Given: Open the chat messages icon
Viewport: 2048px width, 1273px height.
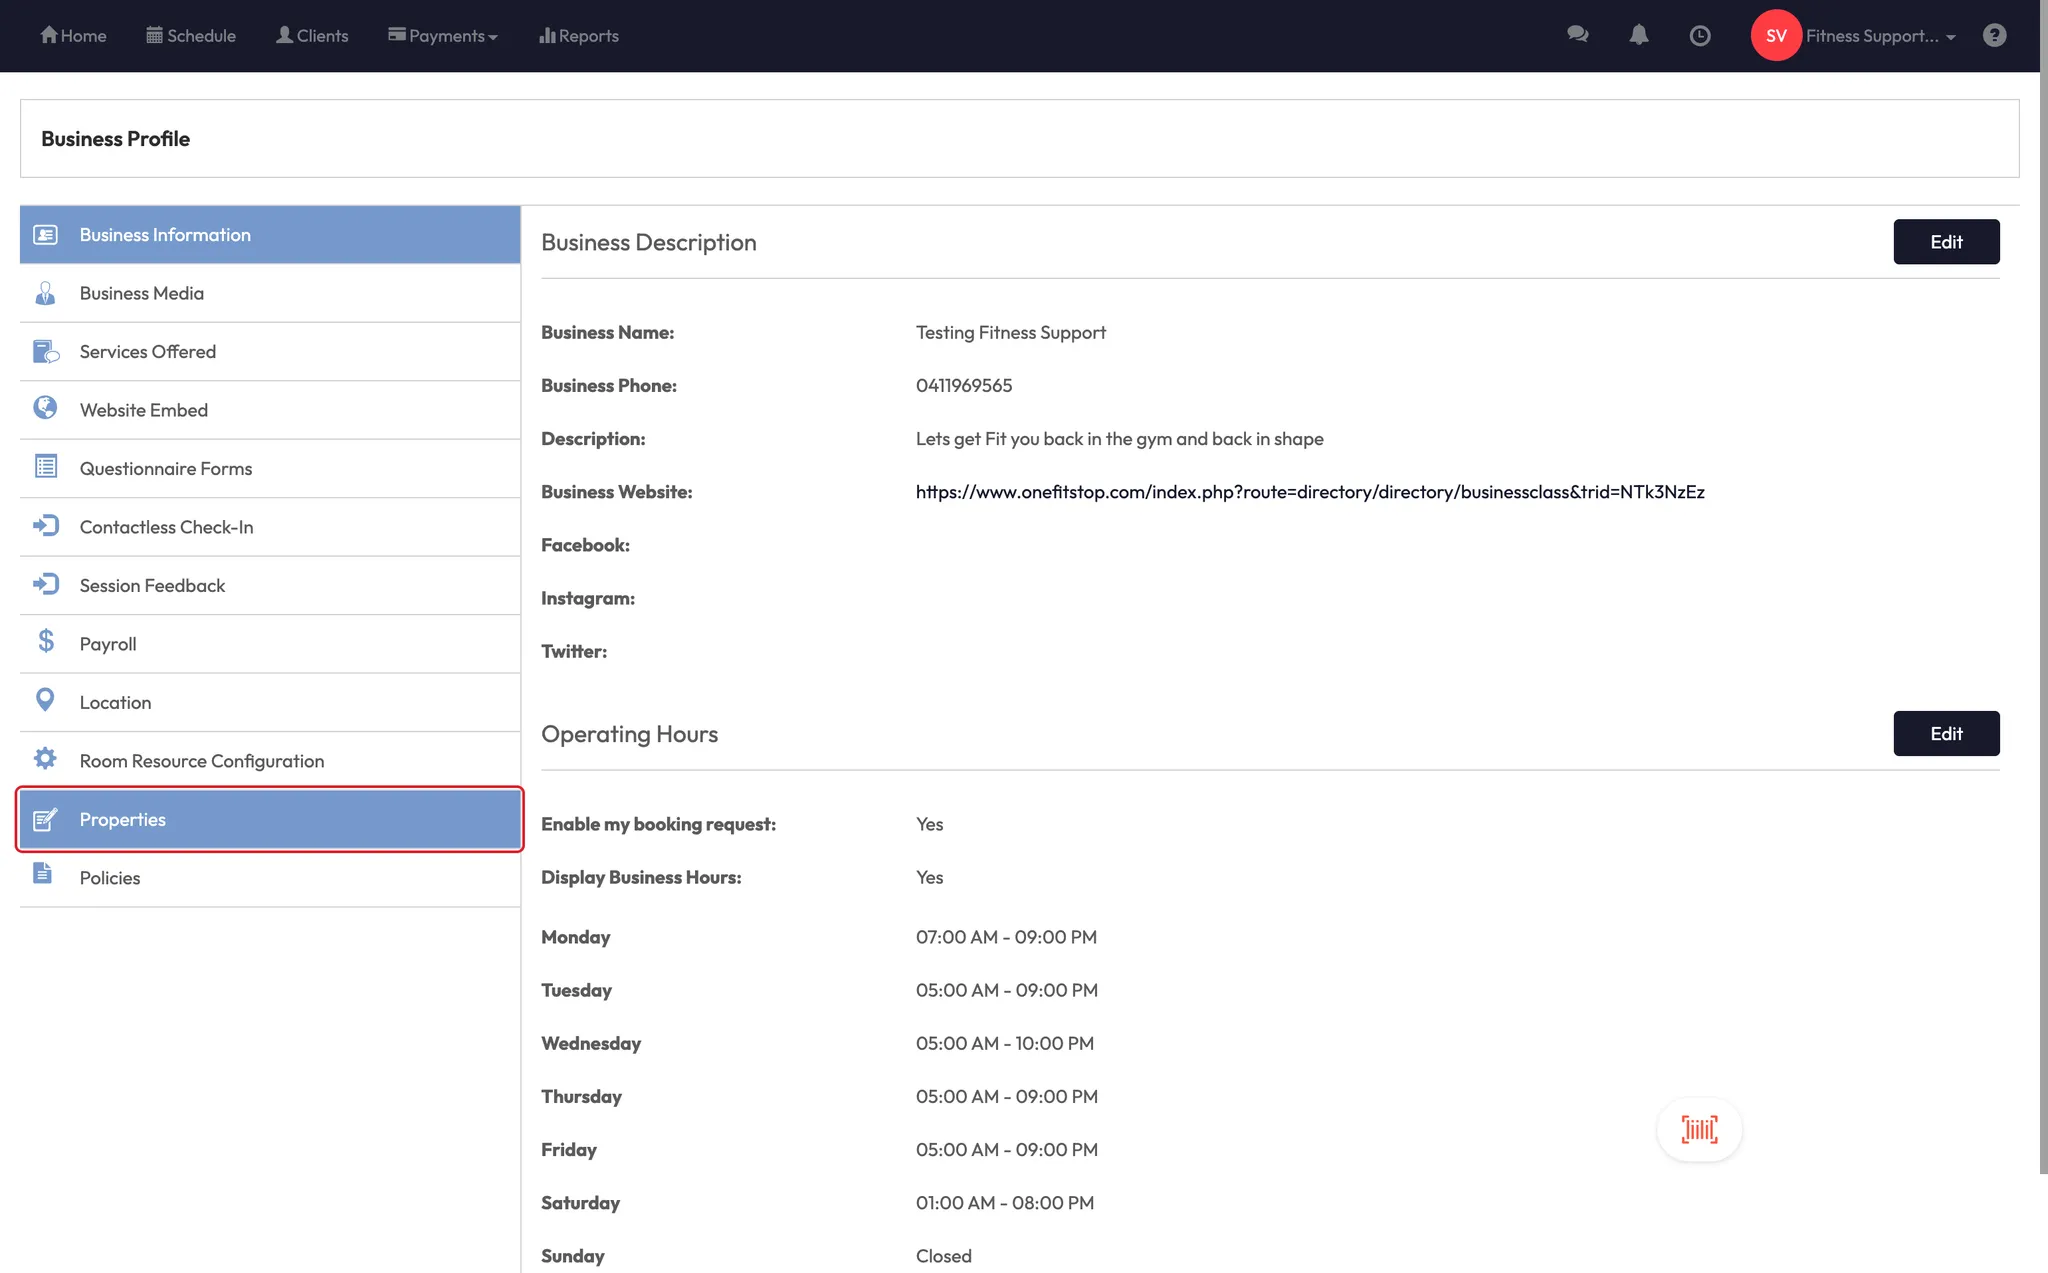Looking at the screenshot, I should tap(1578, 35).
